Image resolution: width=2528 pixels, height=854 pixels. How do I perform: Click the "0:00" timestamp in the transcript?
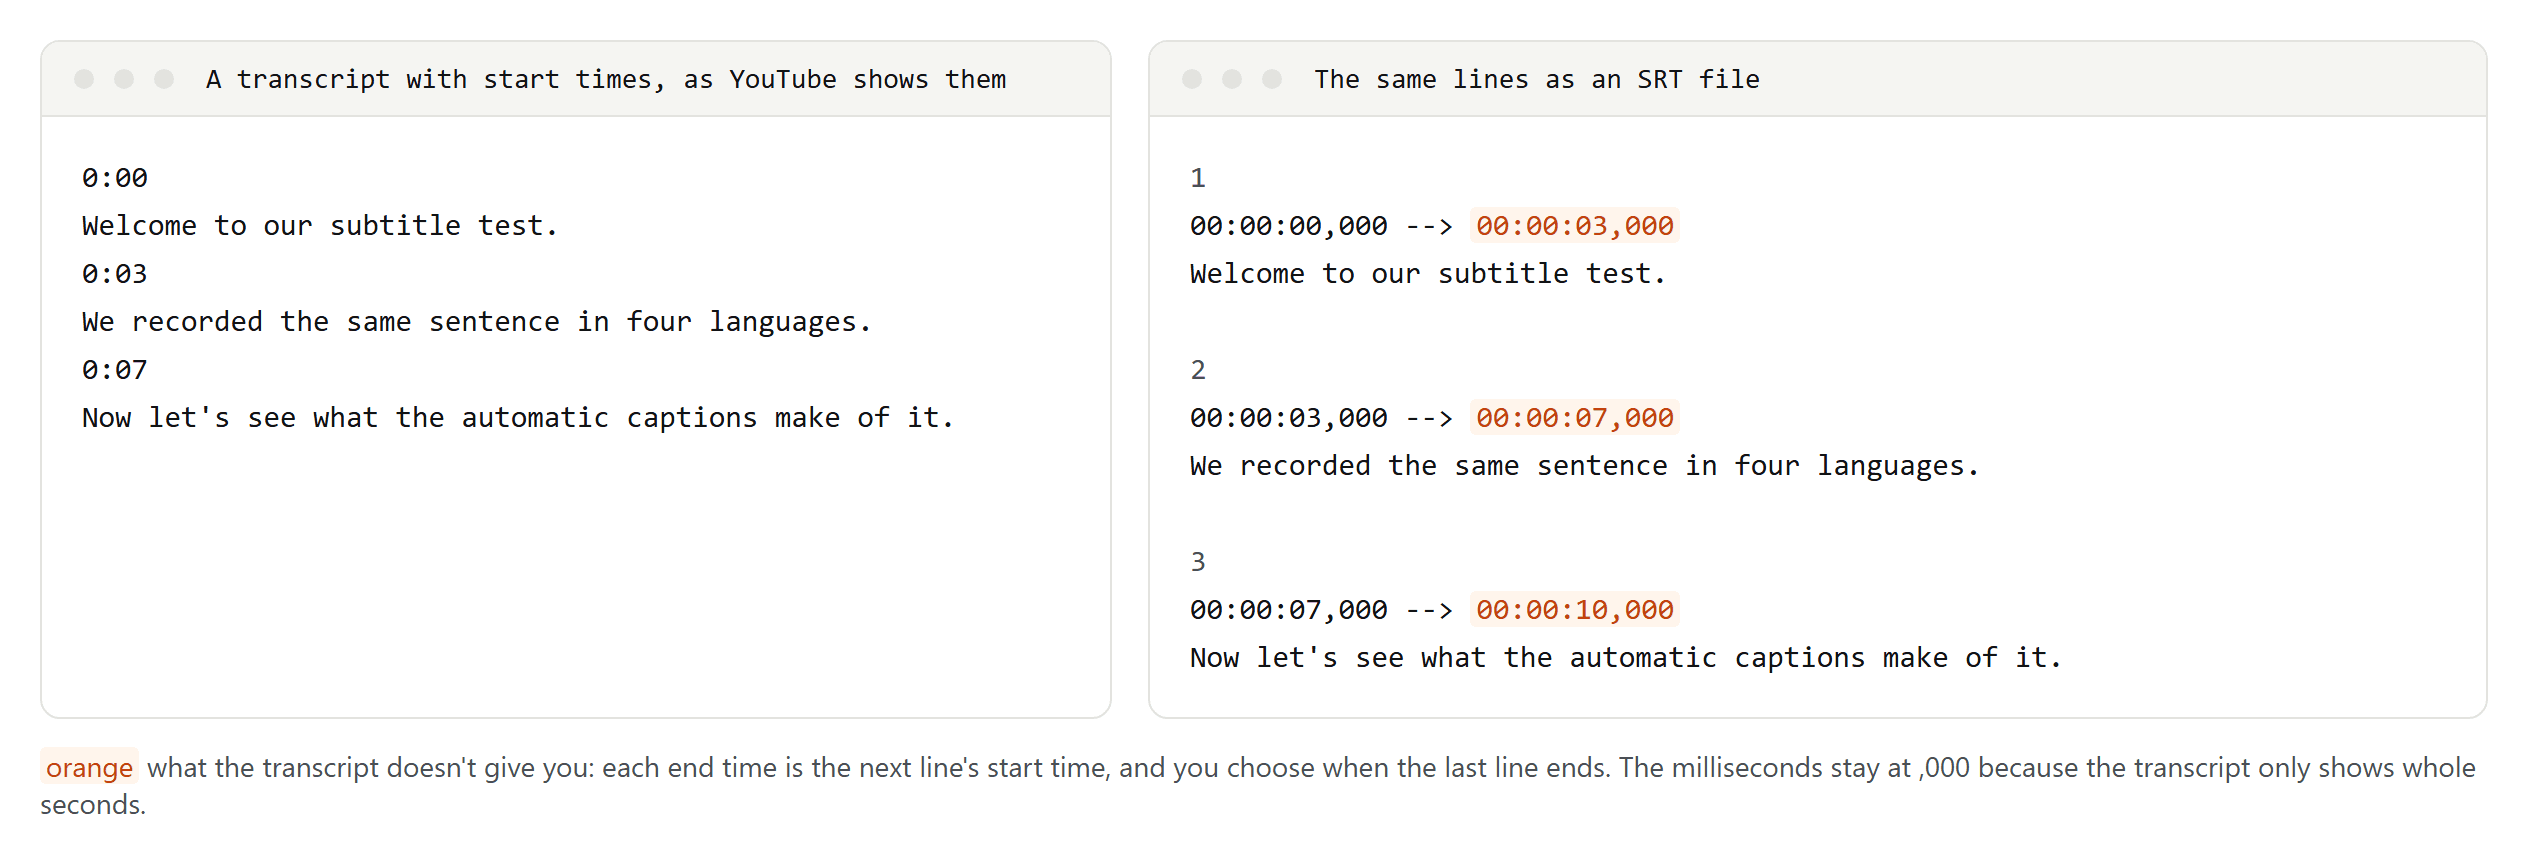pos(115,178)
